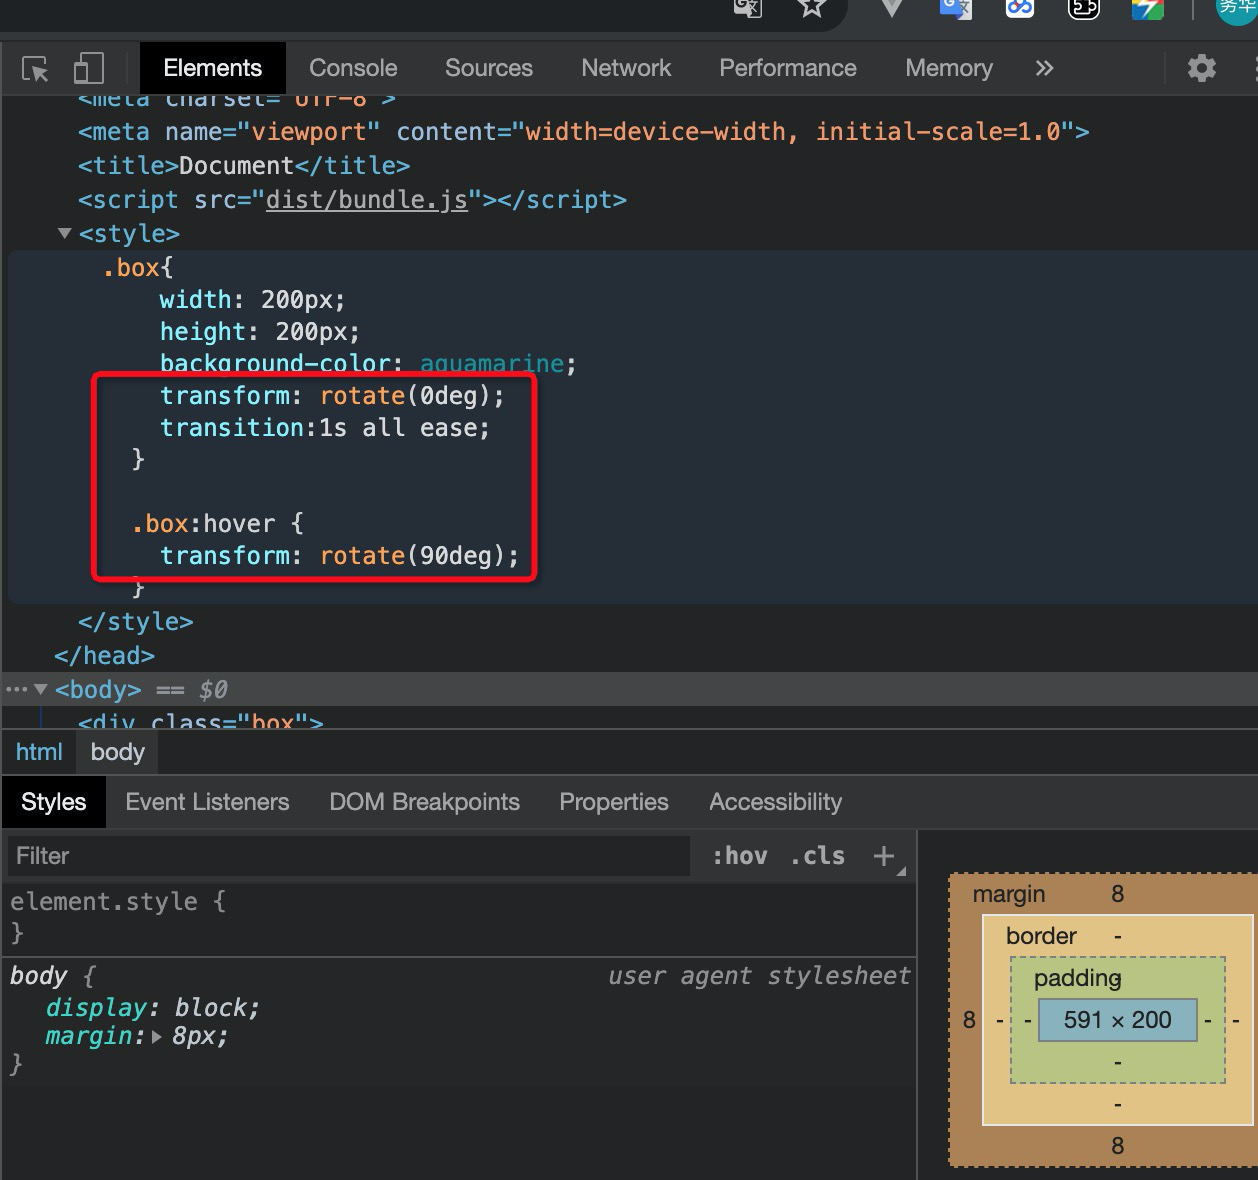
Task: Click the bookmark star in address bar
Action: pyautogui.click(x=811, y=8)
